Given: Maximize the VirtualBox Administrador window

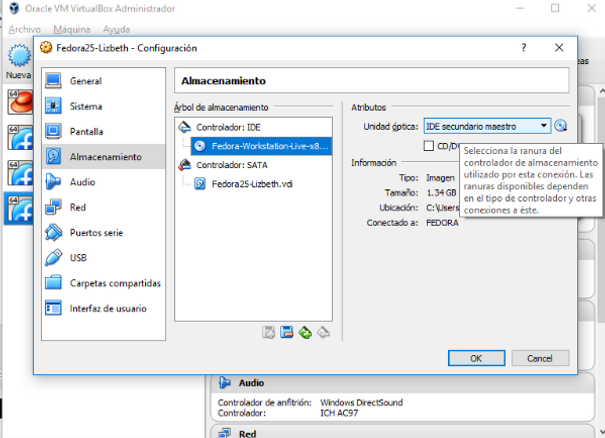Looking at the screenshot, I should click(555, 8).
